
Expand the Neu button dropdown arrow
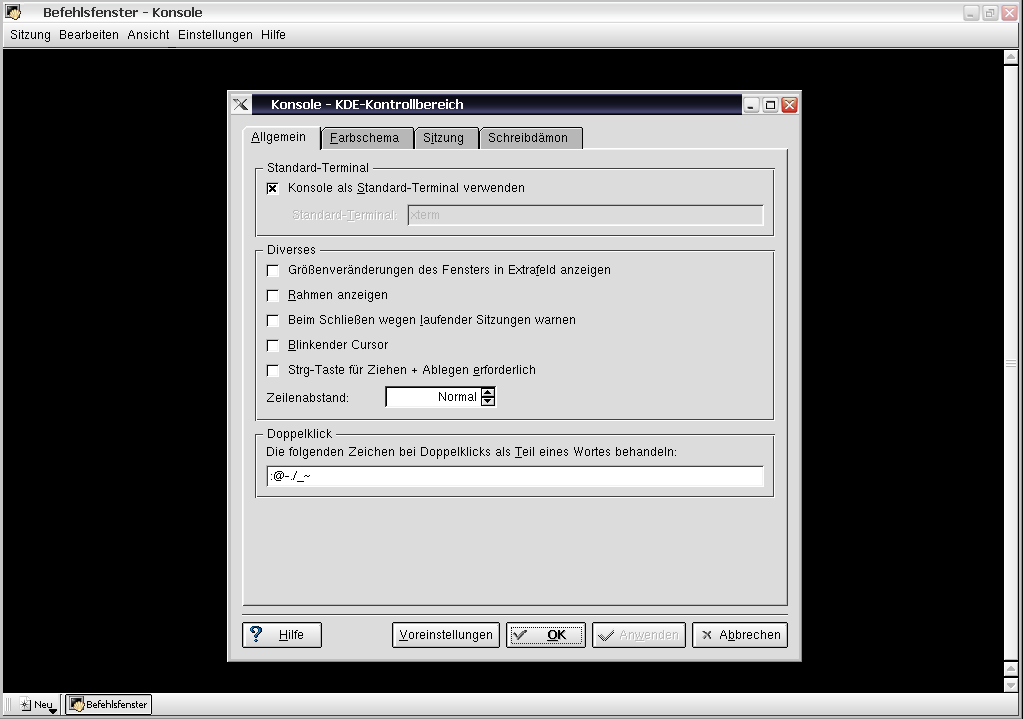(x=53, y=711)
